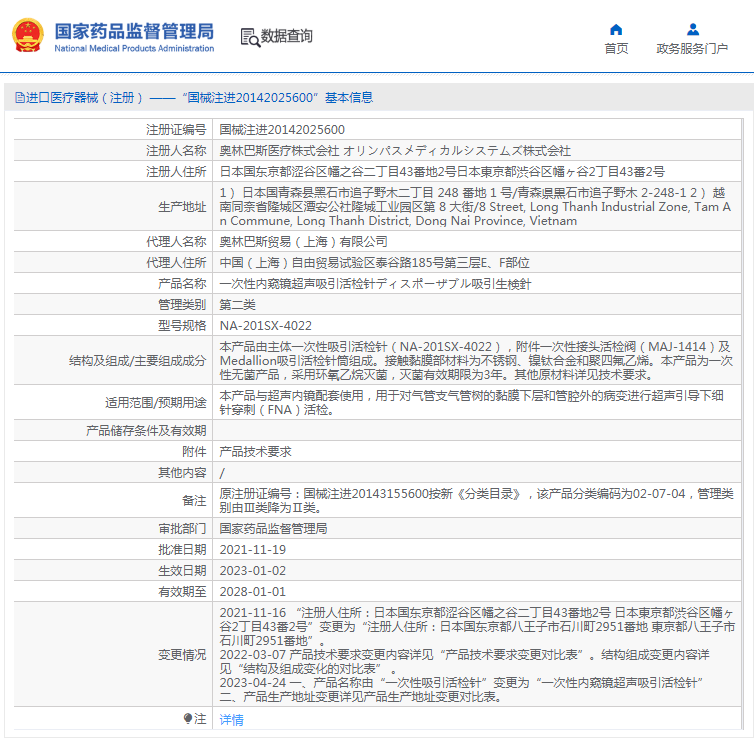Select 一次性内窥镜超声吸引活检针 product name value
The image size is (754, 740).
[375, 284]
